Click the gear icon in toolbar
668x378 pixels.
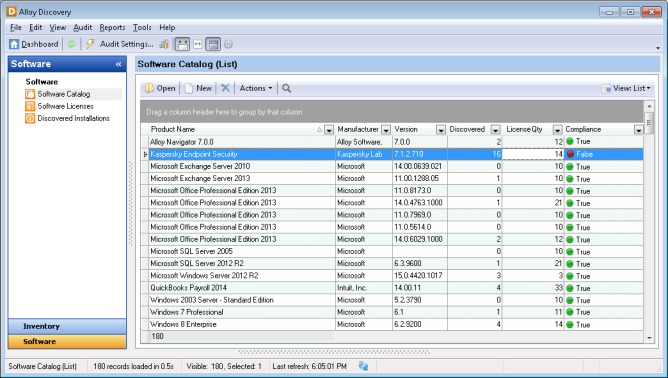point(229,44)
